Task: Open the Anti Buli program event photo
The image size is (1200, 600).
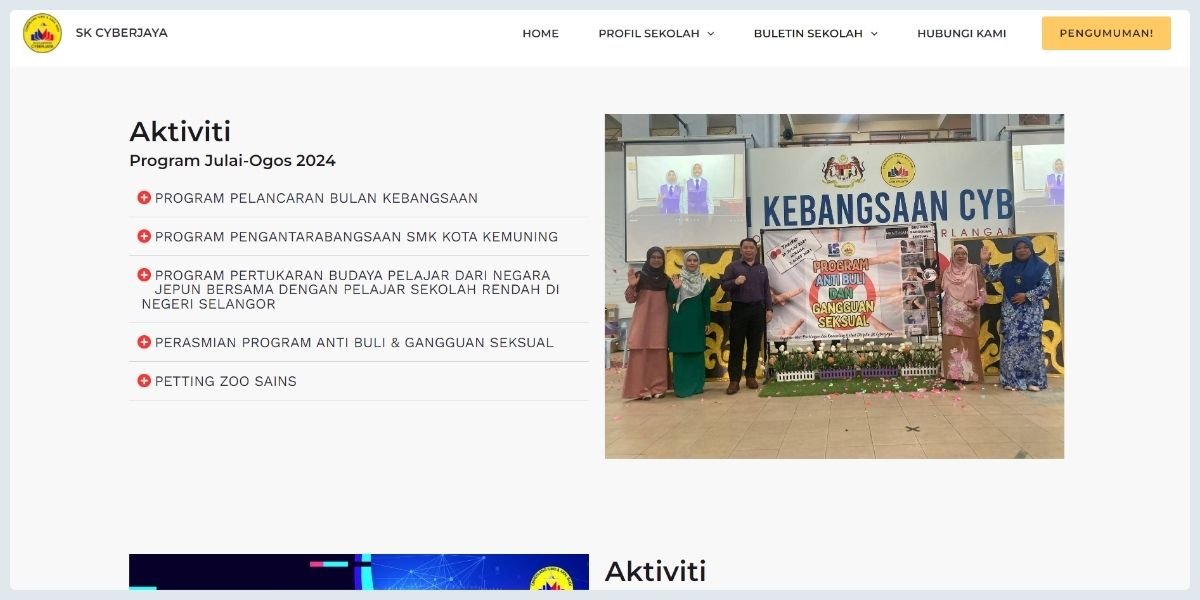Action: click(x=834, y=286)
